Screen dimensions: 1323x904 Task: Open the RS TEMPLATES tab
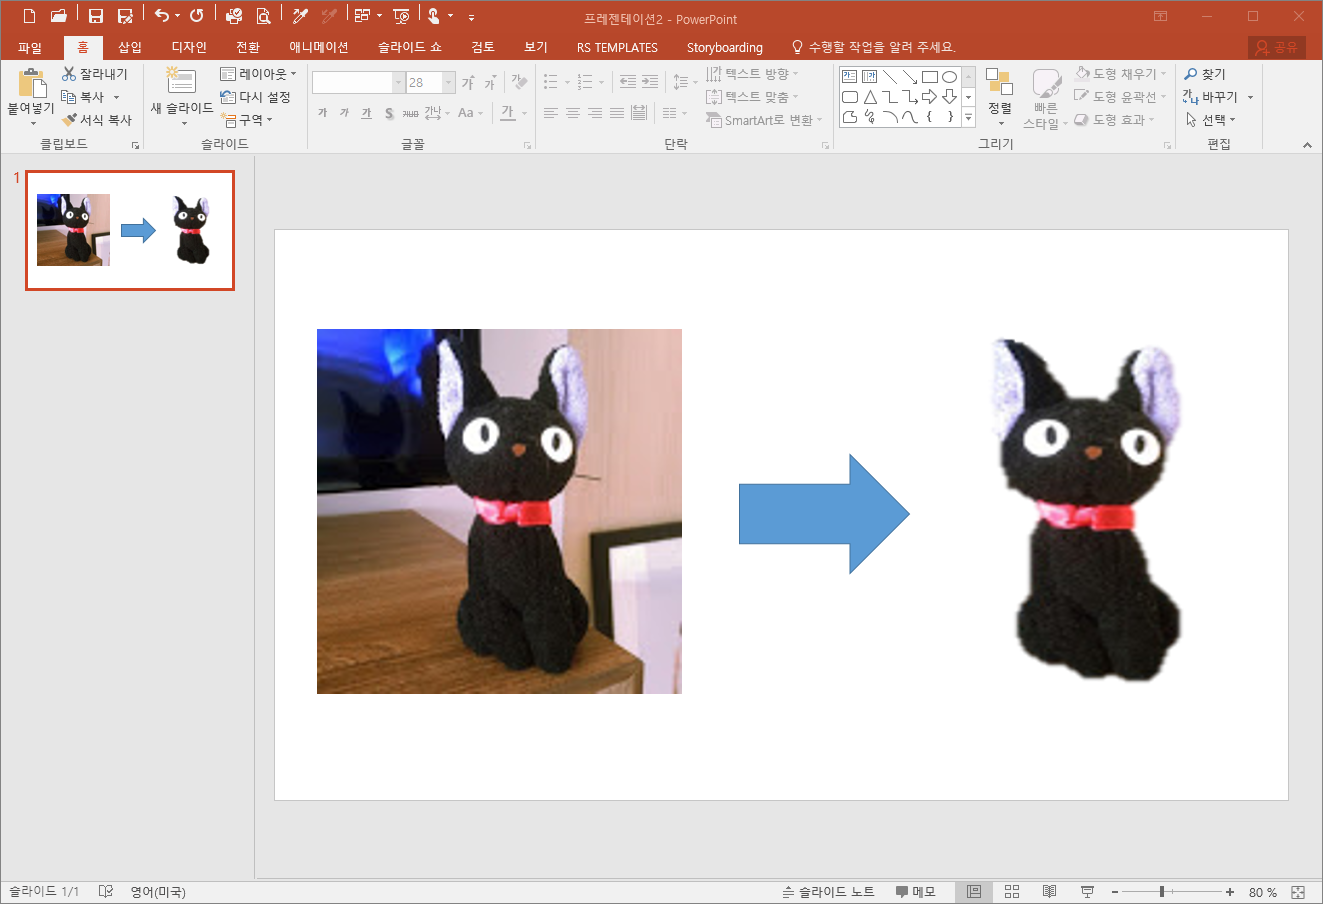[617, 47]
